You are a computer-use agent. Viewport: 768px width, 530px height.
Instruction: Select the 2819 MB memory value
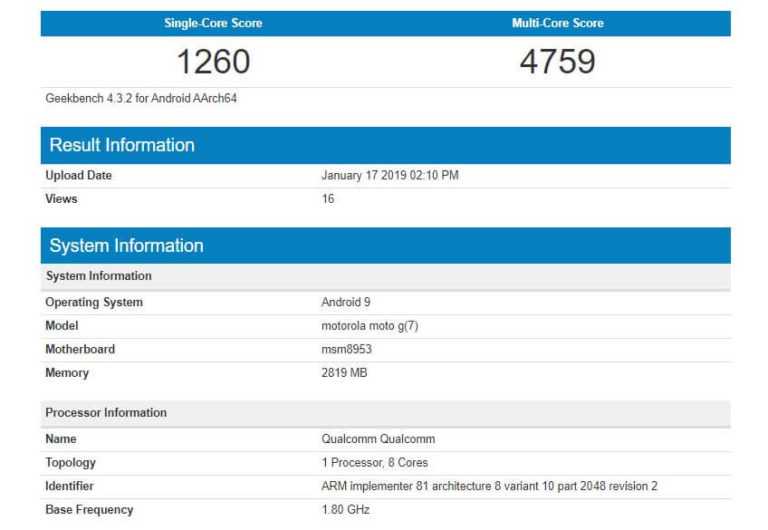pyautogui.click(x=344, y=373)
